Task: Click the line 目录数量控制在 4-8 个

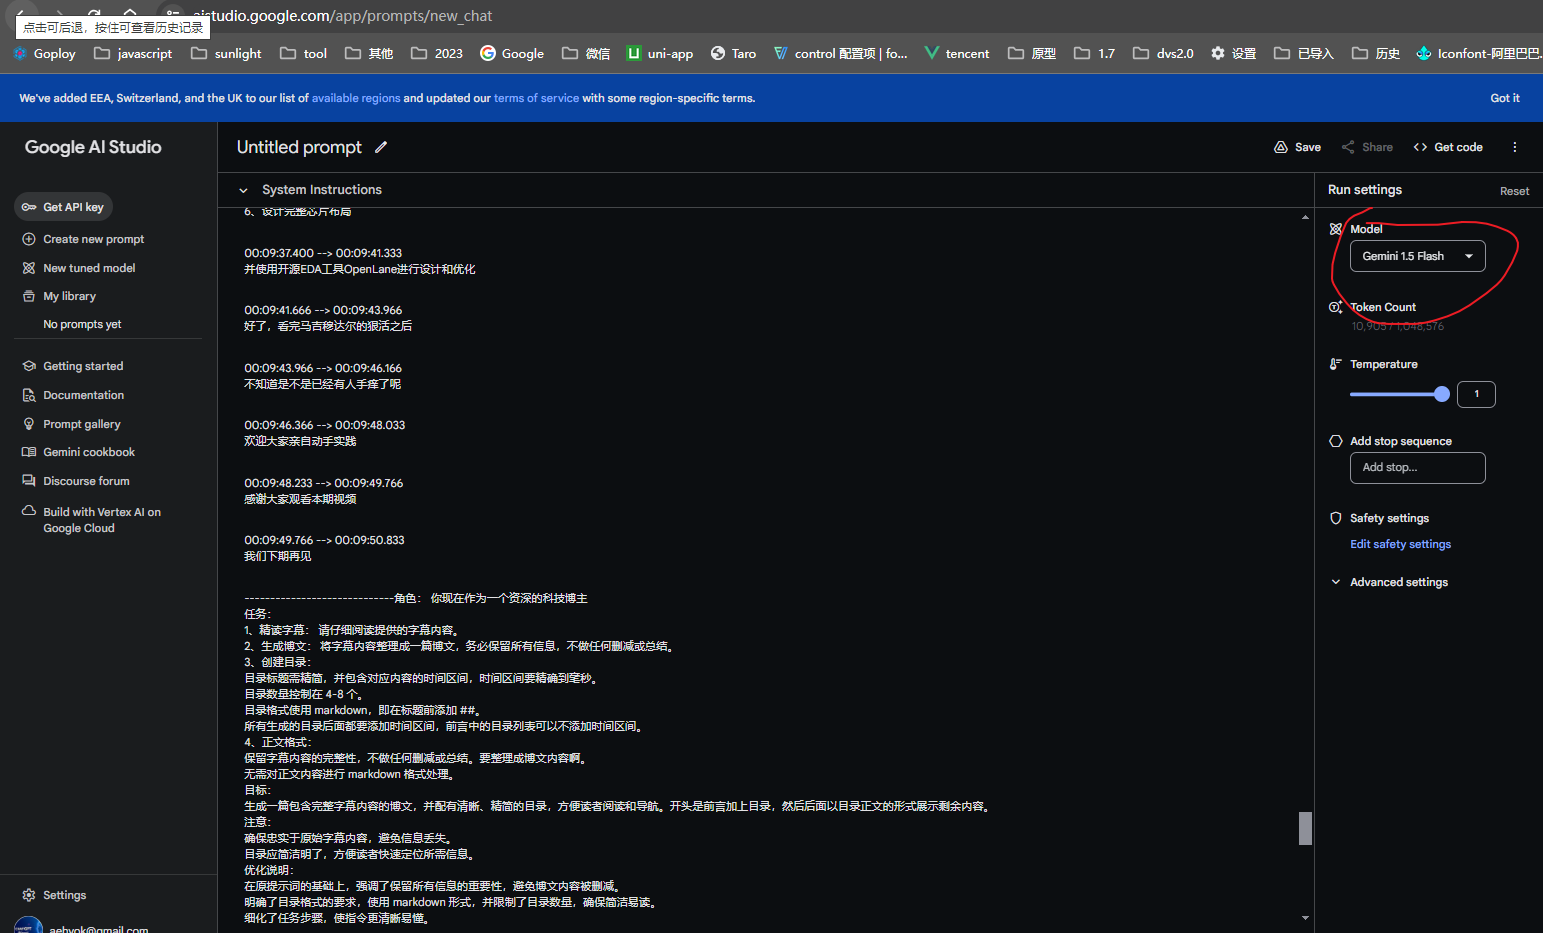Action: pyautogui.click(x=304, y=694)
